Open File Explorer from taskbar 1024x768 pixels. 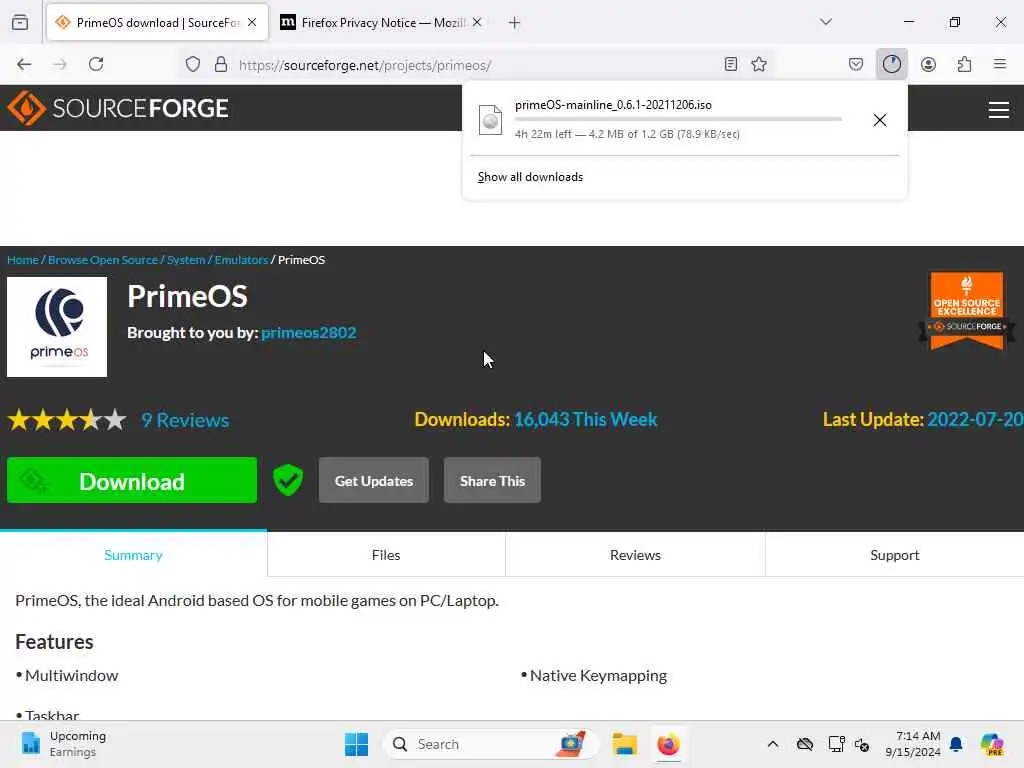(624, 744)
